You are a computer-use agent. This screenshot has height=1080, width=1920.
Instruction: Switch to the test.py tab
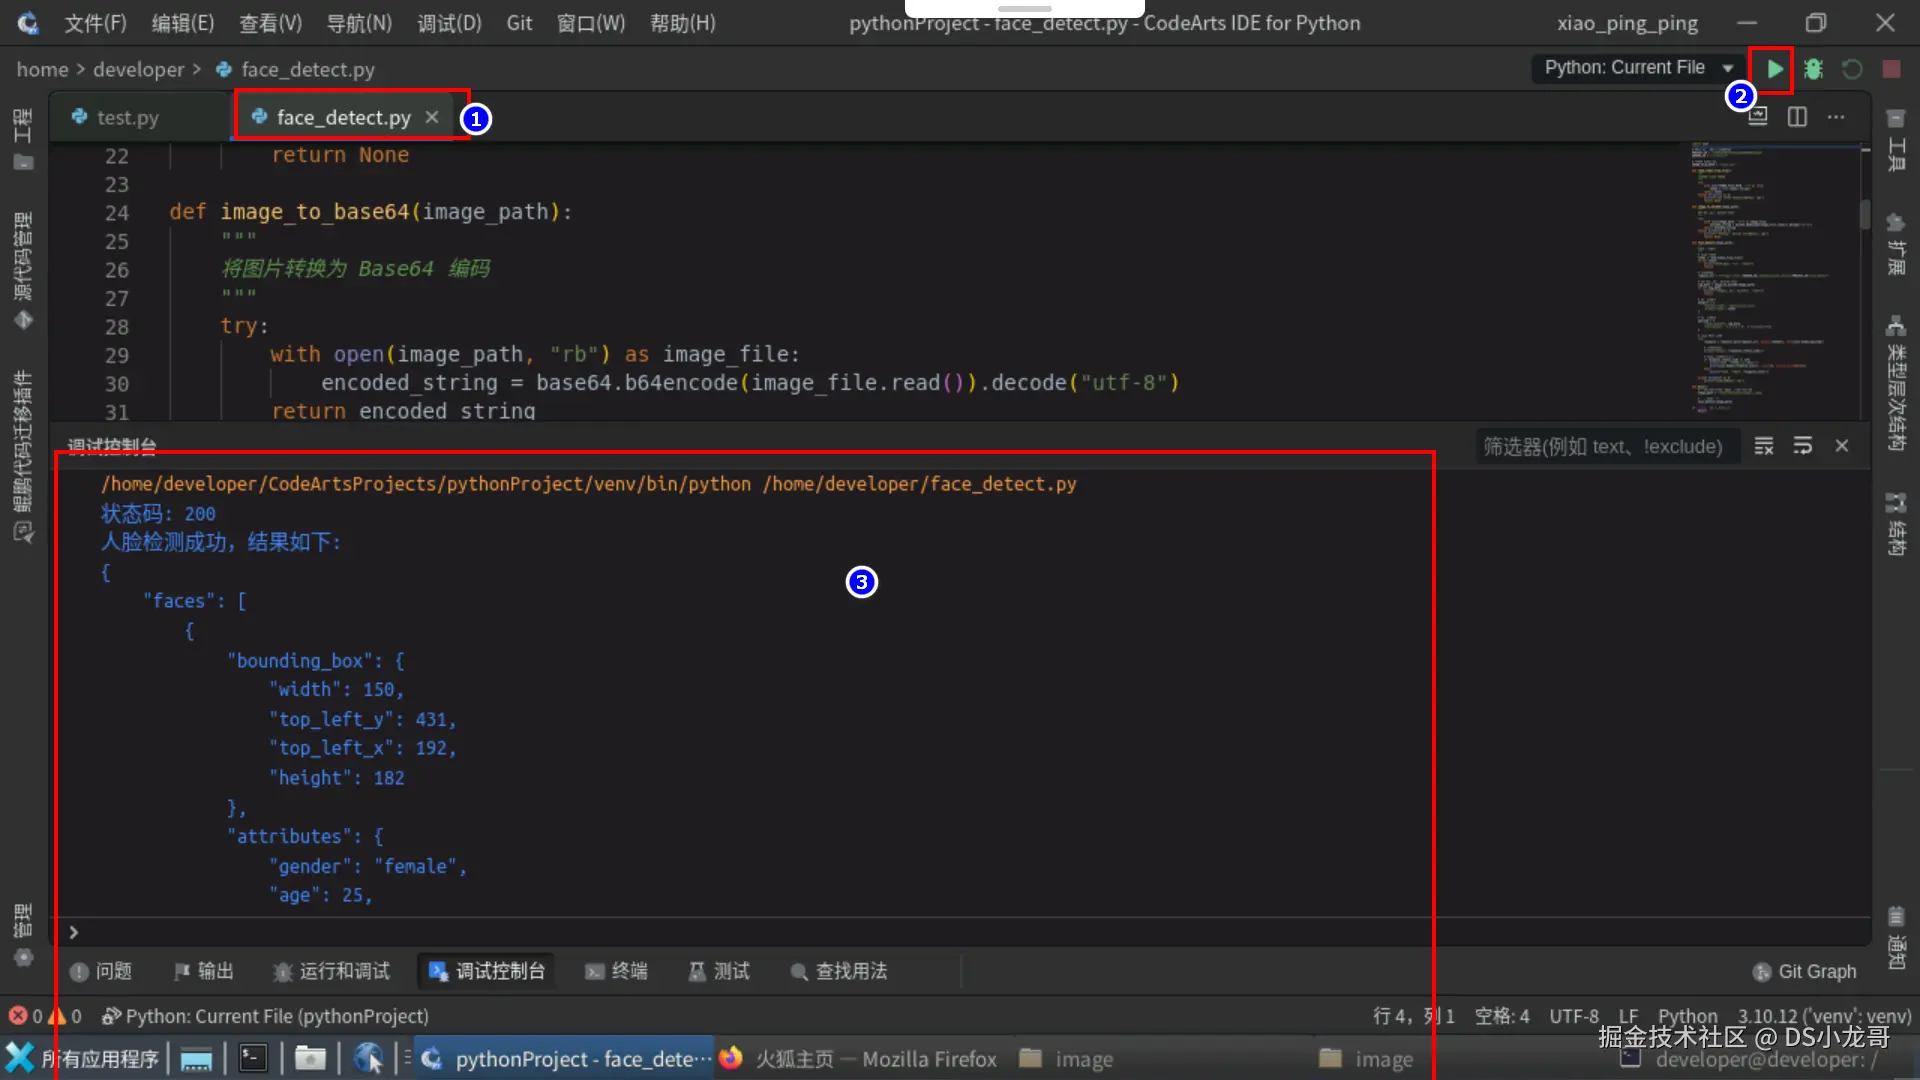tap(127, 118)
